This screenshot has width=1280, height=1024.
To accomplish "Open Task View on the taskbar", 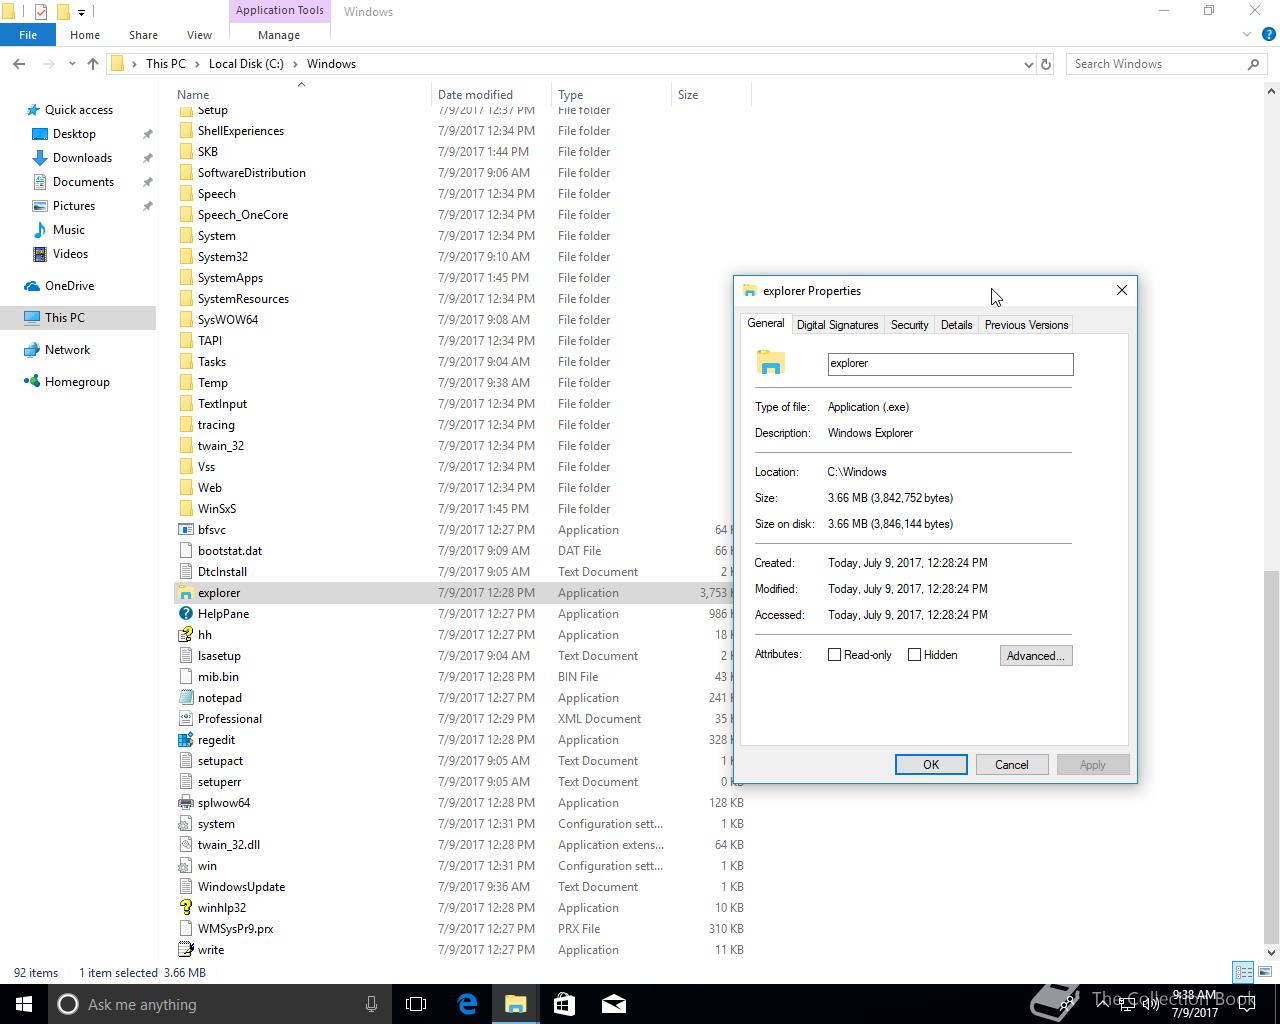I will tap(416, 1004).
